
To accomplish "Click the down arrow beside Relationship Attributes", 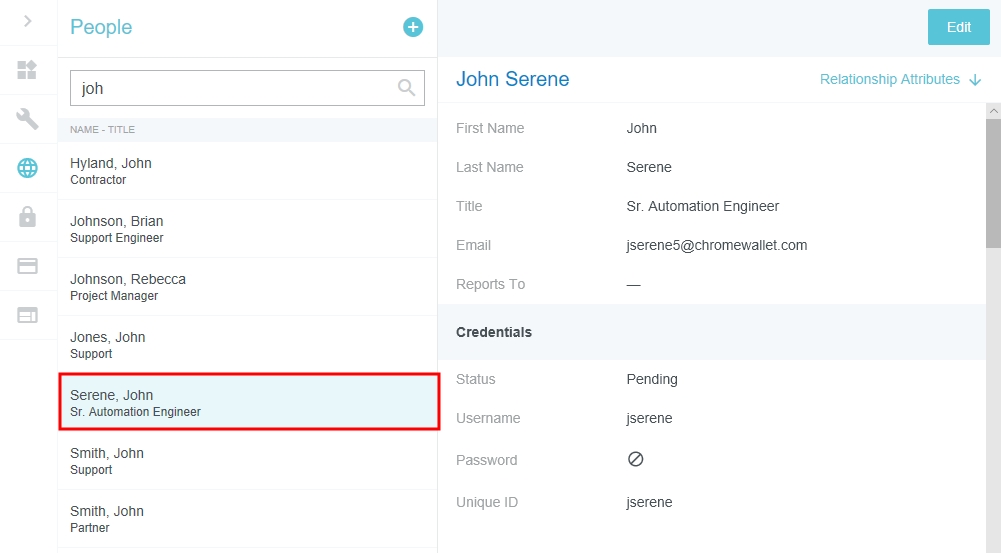I will click(975, 80).
